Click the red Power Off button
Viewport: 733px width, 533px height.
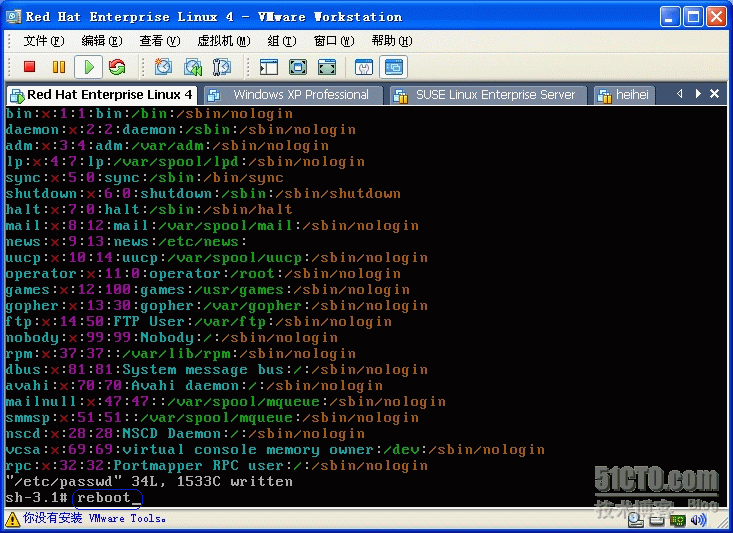(x=29, y=67)
